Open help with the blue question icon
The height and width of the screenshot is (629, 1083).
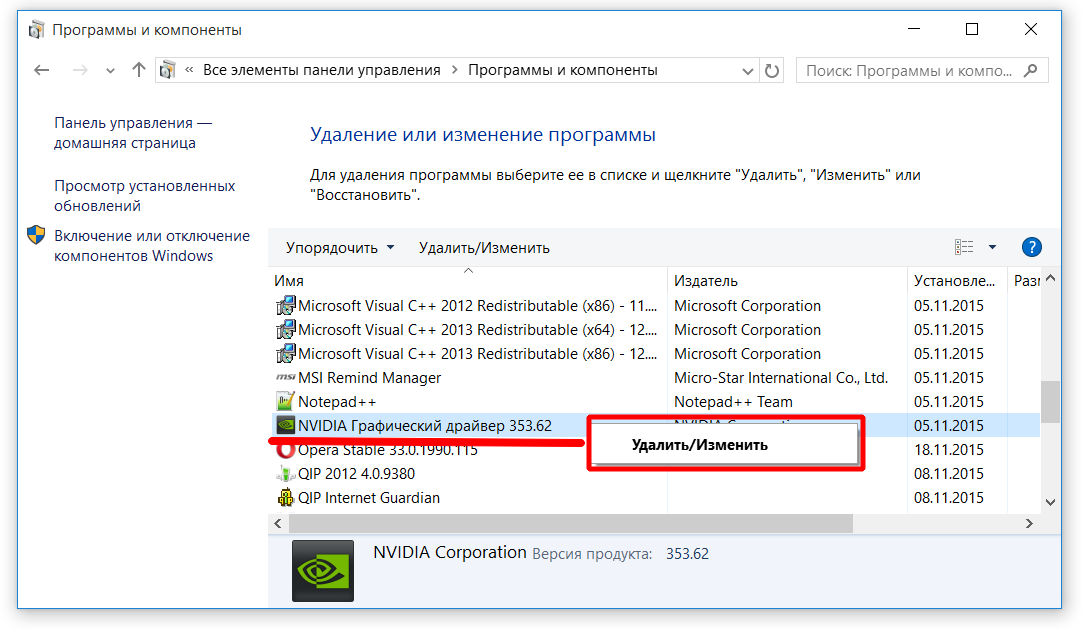pos(1032,248)
